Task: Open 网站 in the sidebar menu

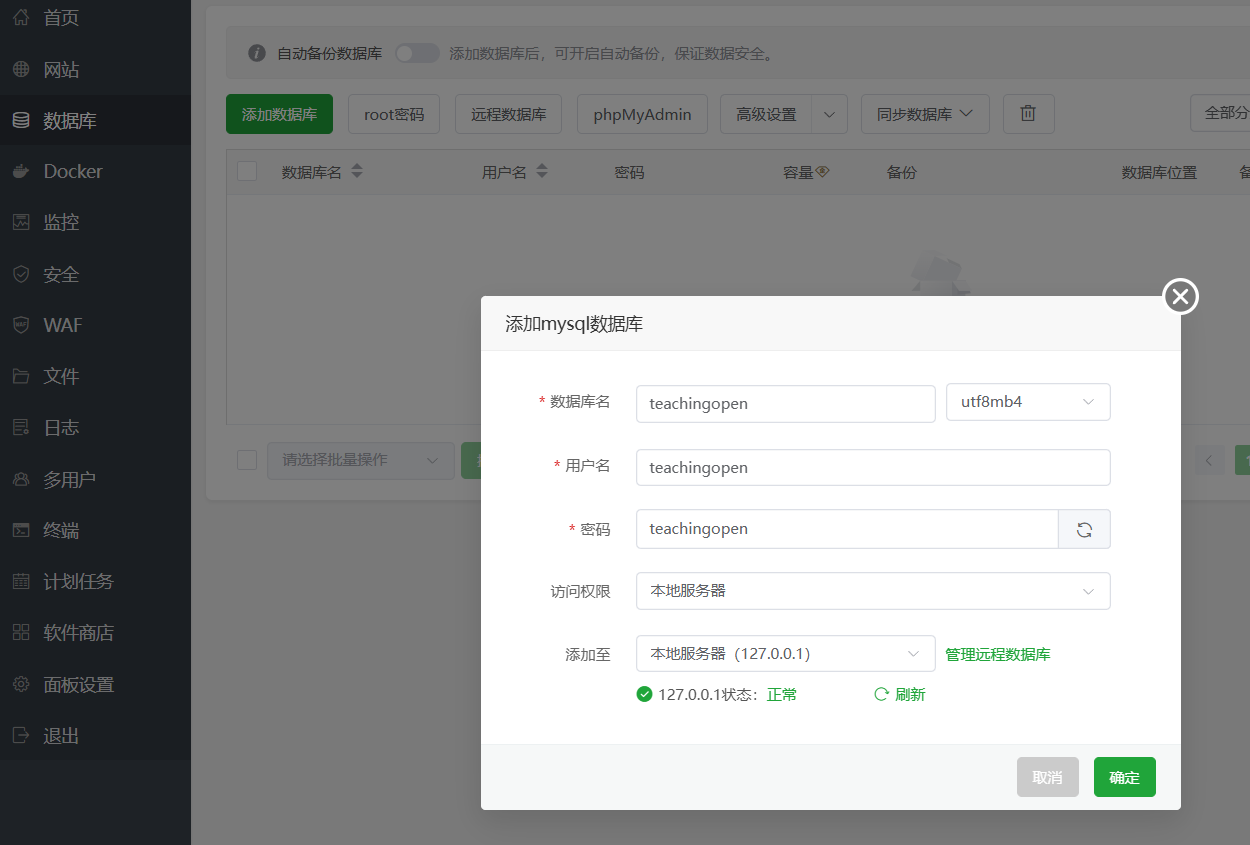Action: 61,70
